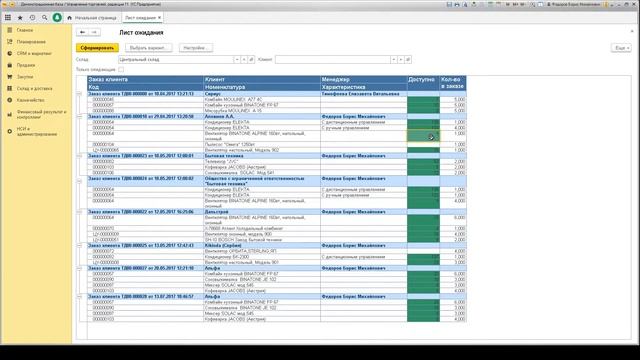
Task: Toggle the Только ожидающие checkbox
Action: click(x=121, y=70)
